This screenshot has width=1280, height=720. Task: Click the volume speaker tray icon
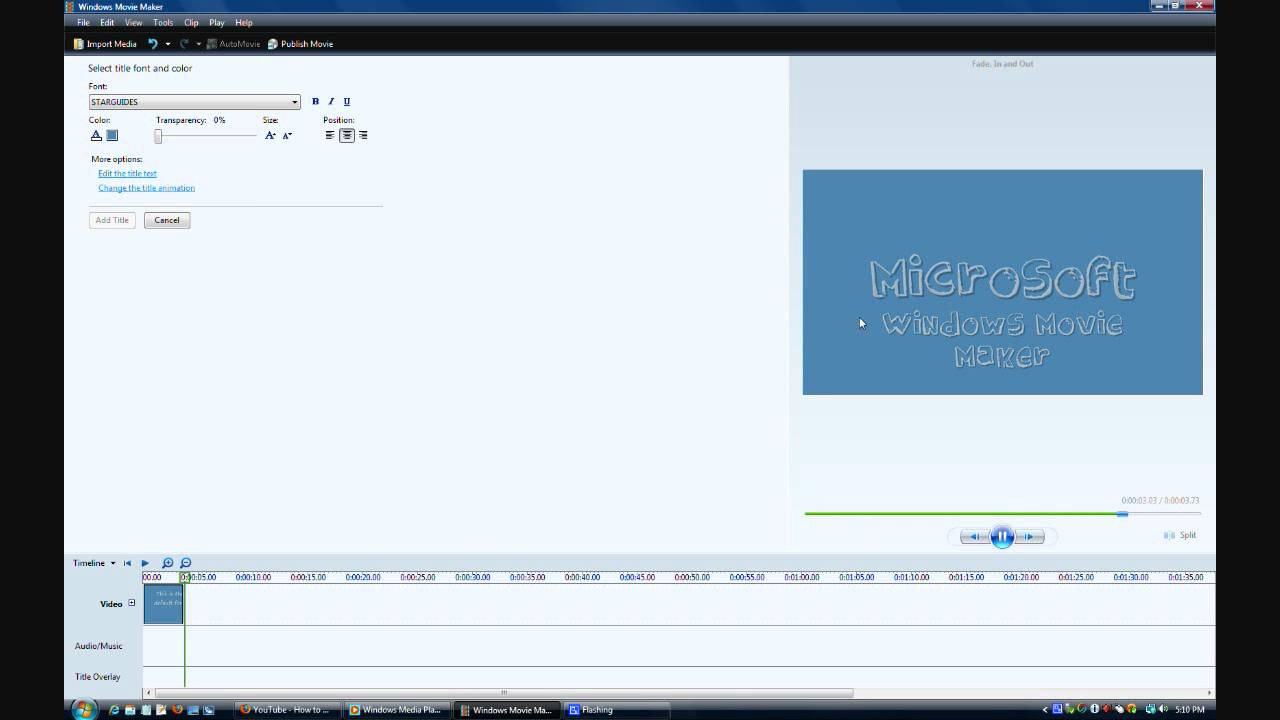1164,710
